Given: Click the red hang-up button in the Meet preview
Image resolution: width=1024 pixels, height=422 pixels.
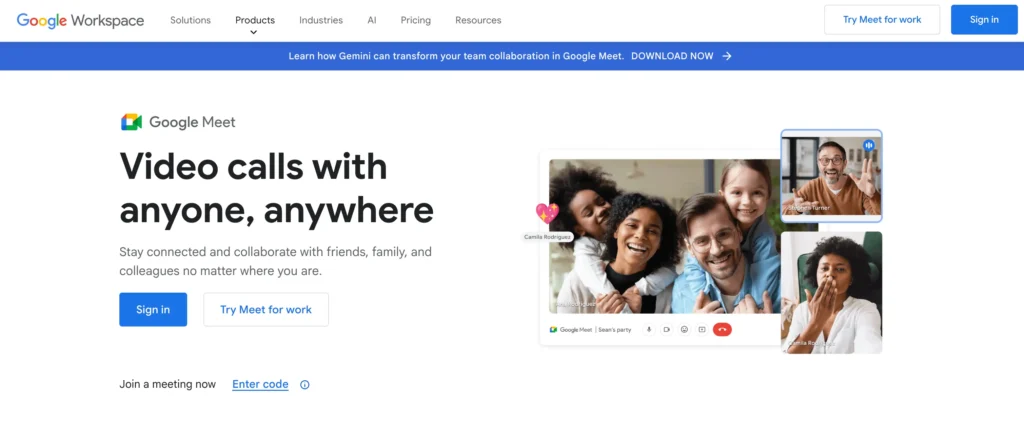Looking at the screenshot, I should (x=722, y=330).
